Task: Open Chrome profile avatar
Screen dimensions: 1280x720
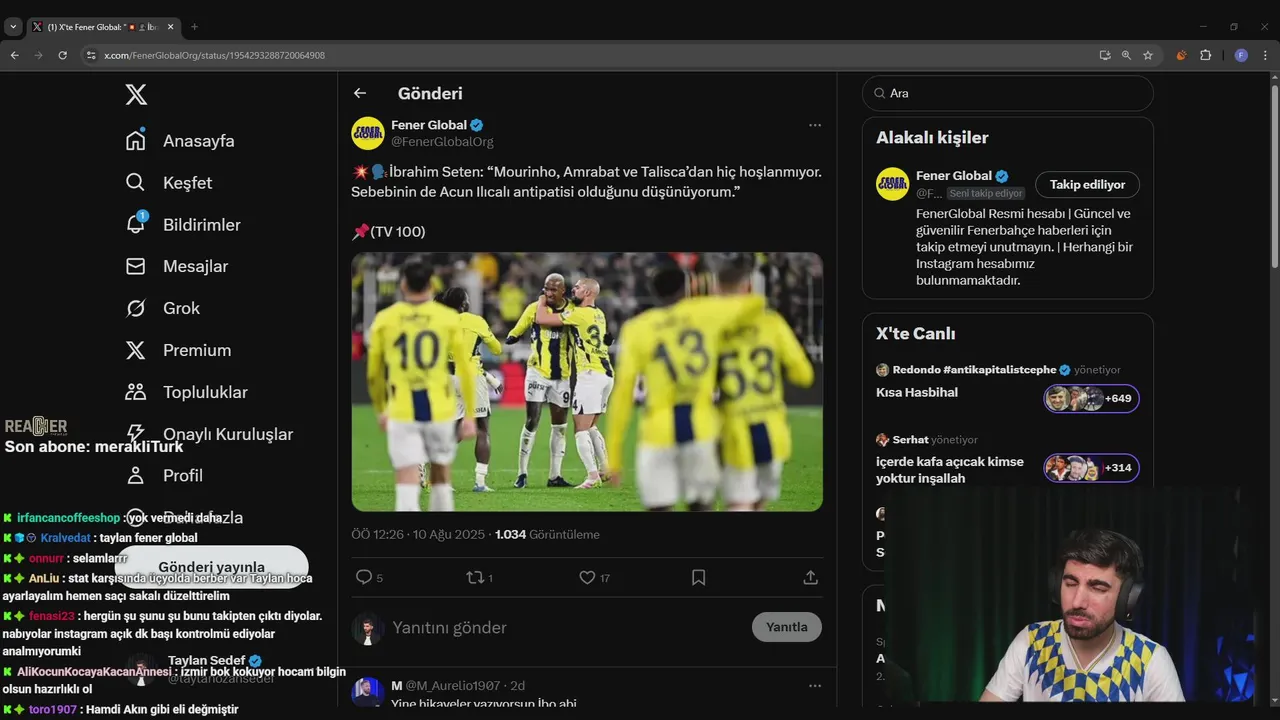Action: tap(1241, 55)
